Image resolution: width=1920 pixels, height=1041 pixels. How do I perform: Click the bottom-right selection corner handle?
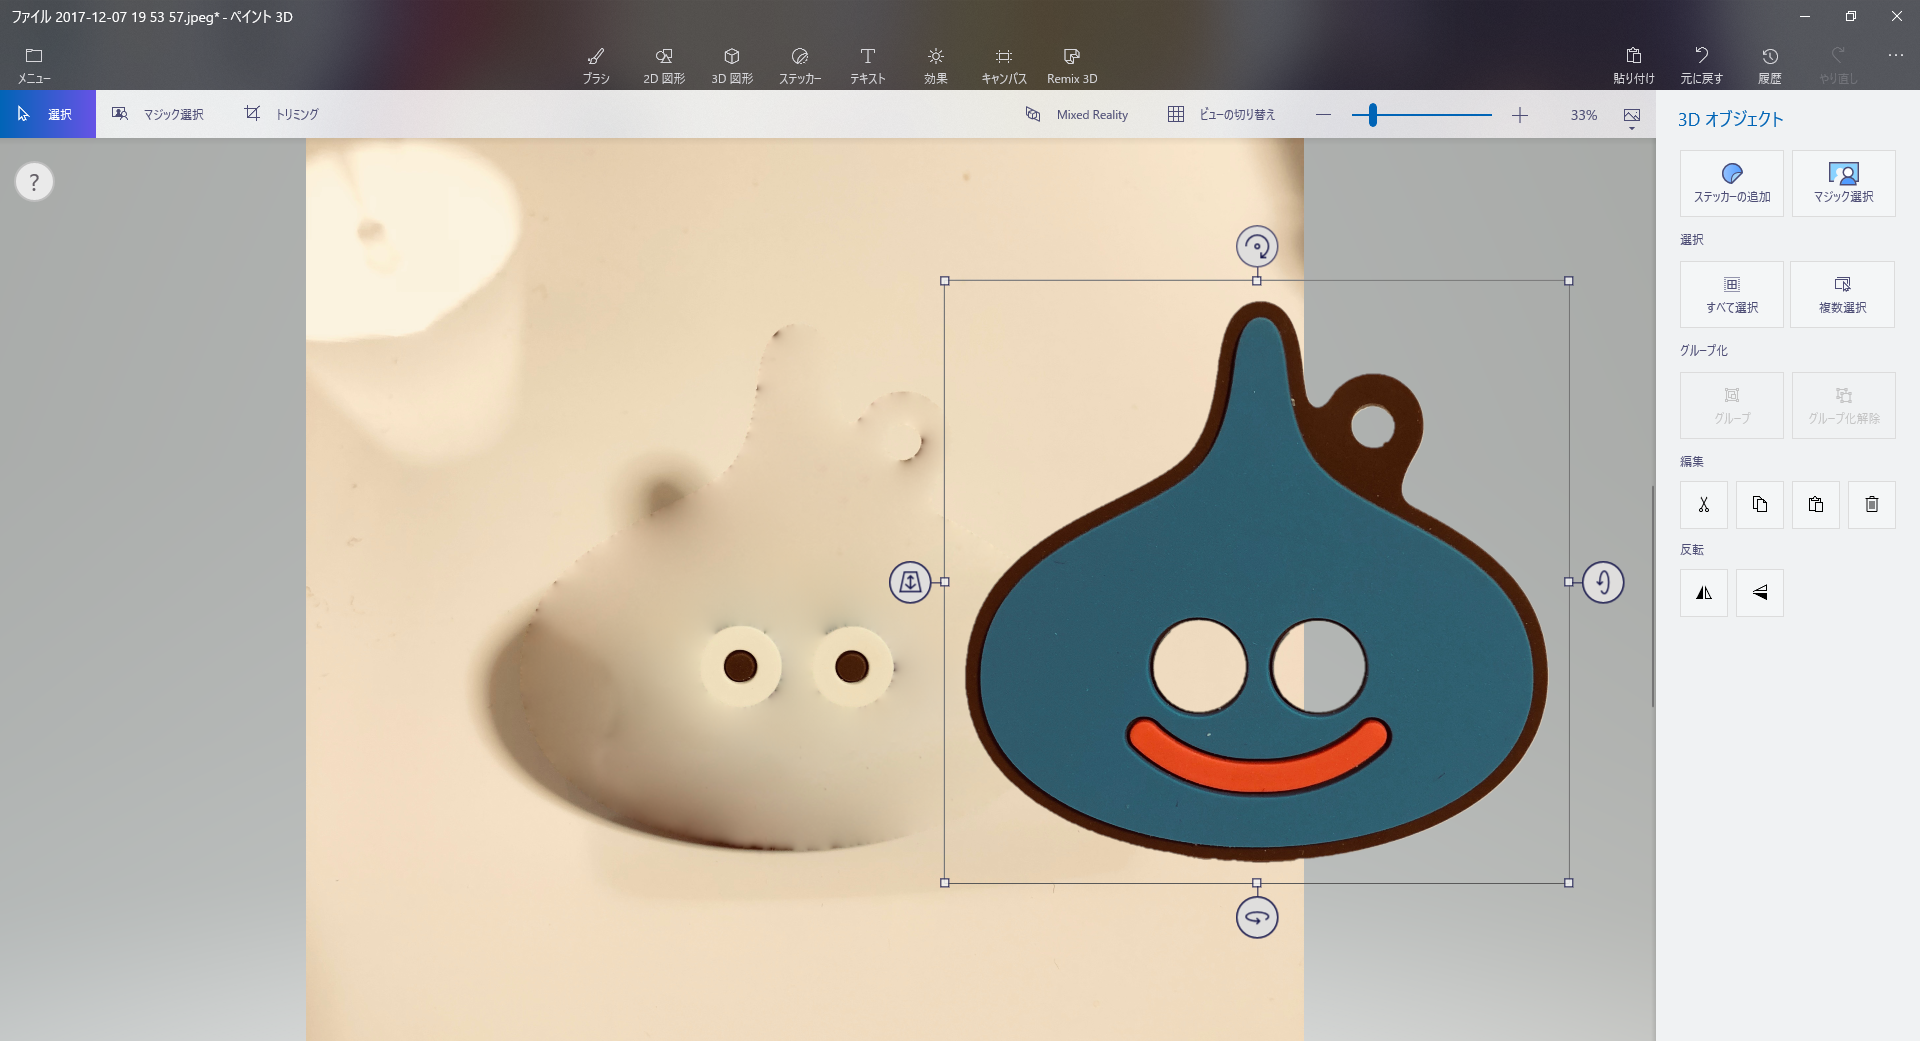pos(1569,883)
